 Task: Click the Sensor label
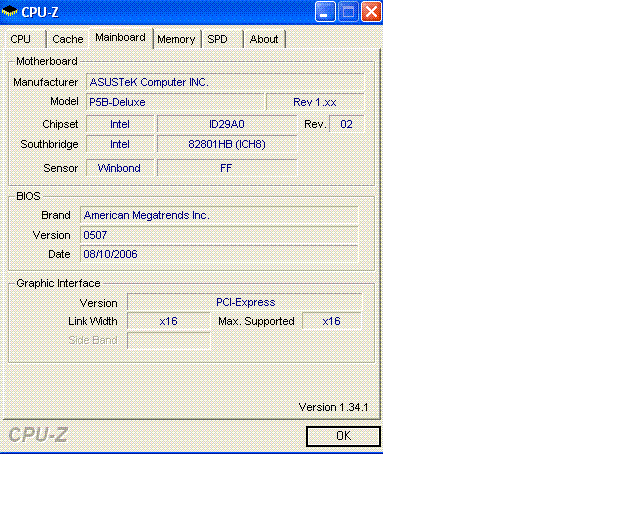[60, 168]
